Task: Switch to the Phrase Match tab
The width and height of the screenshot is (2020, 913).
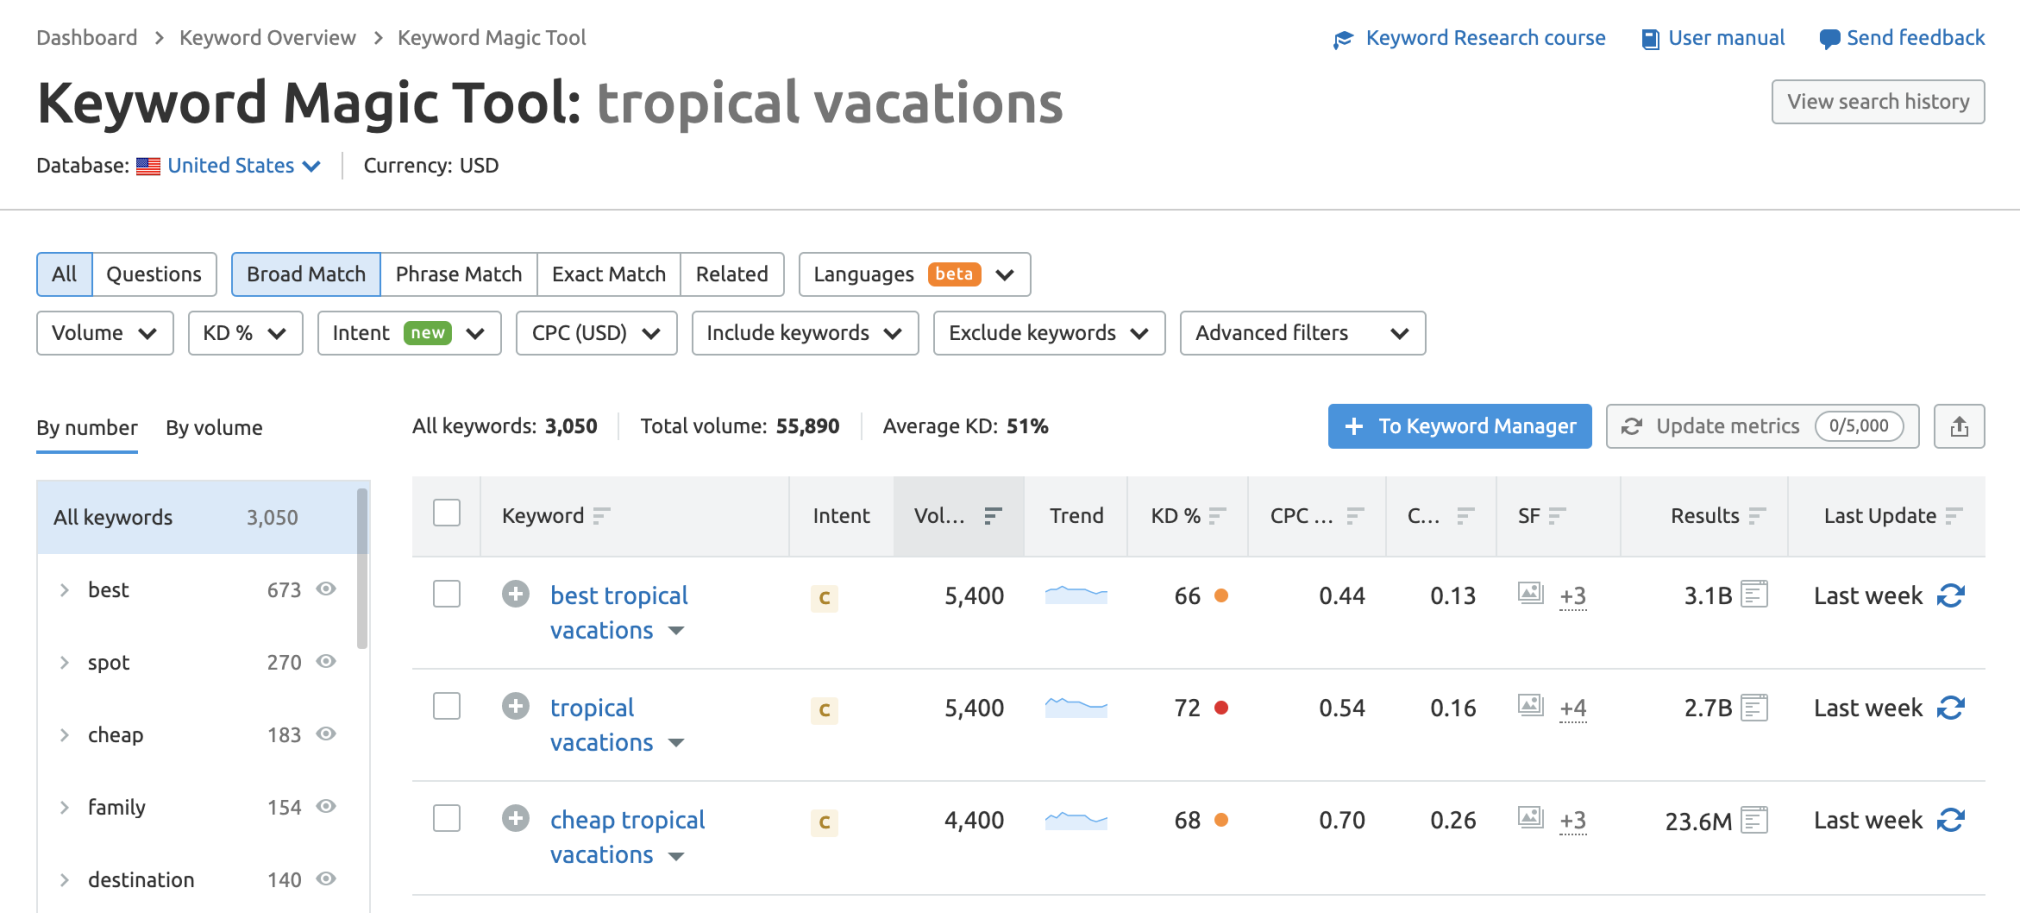Action: 458,274
